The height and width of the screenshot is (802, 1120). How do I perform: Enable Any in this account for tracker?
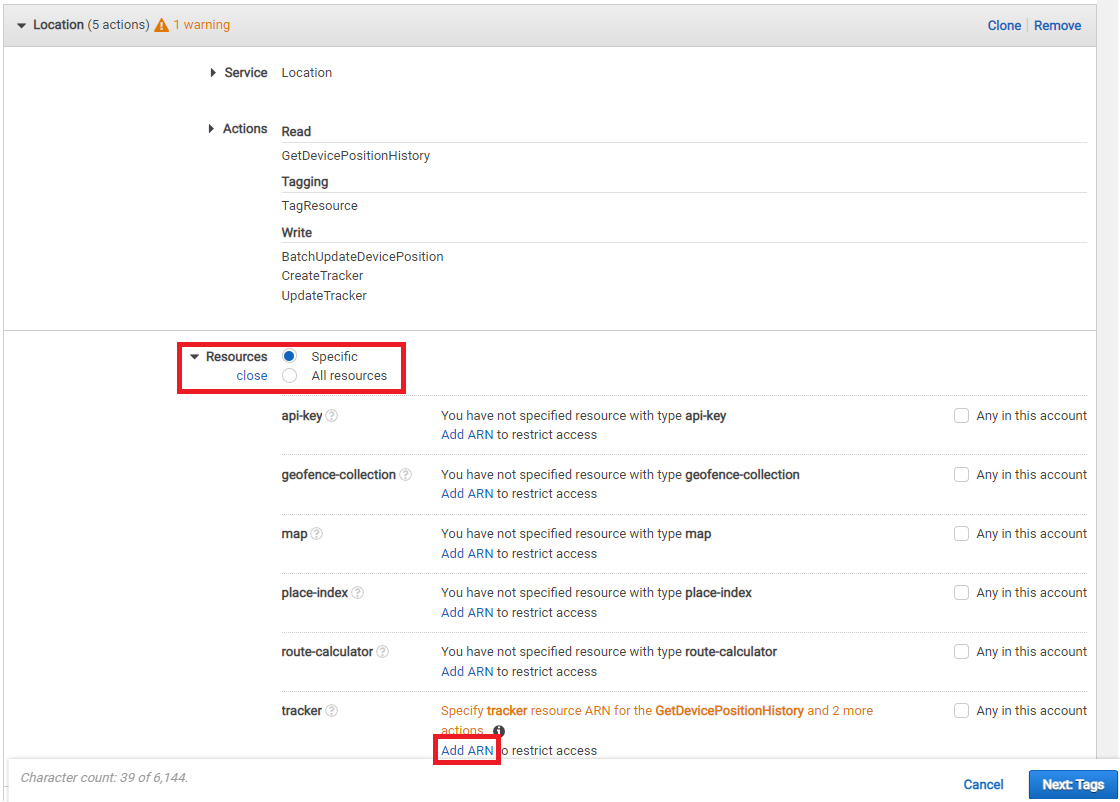[961, 710]
